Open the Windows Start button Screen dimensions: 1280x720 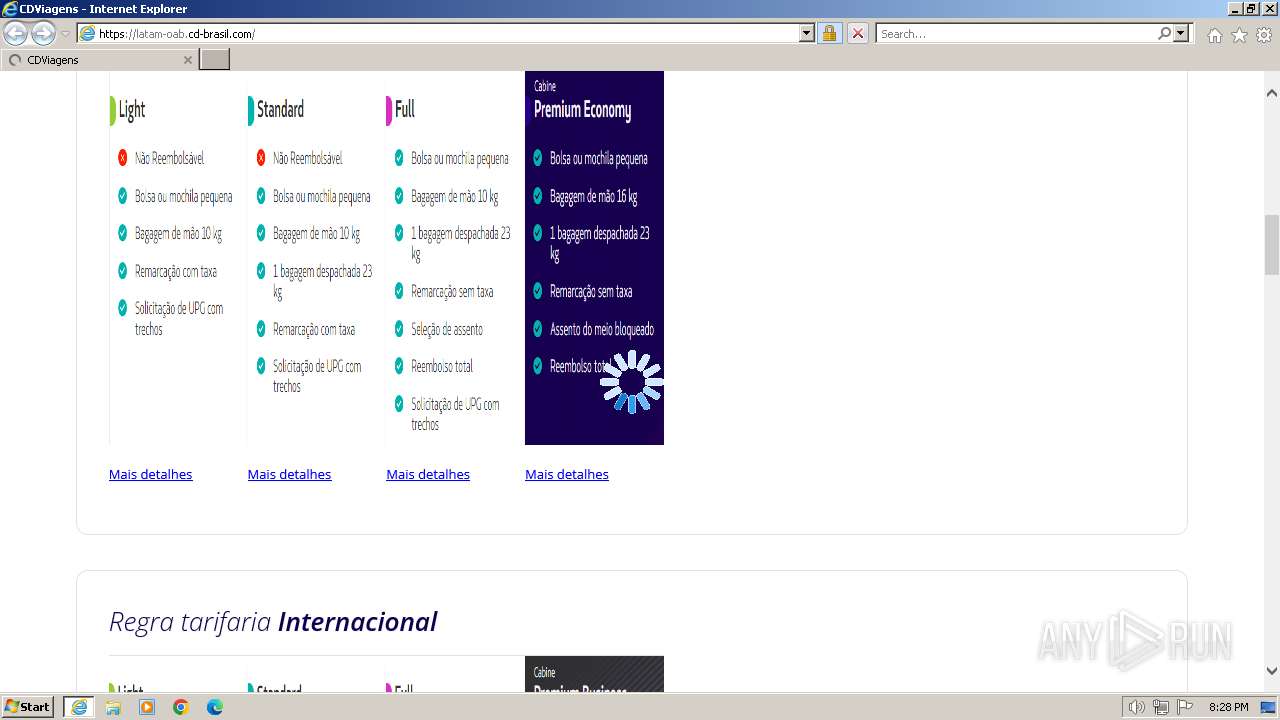point(28,707)
